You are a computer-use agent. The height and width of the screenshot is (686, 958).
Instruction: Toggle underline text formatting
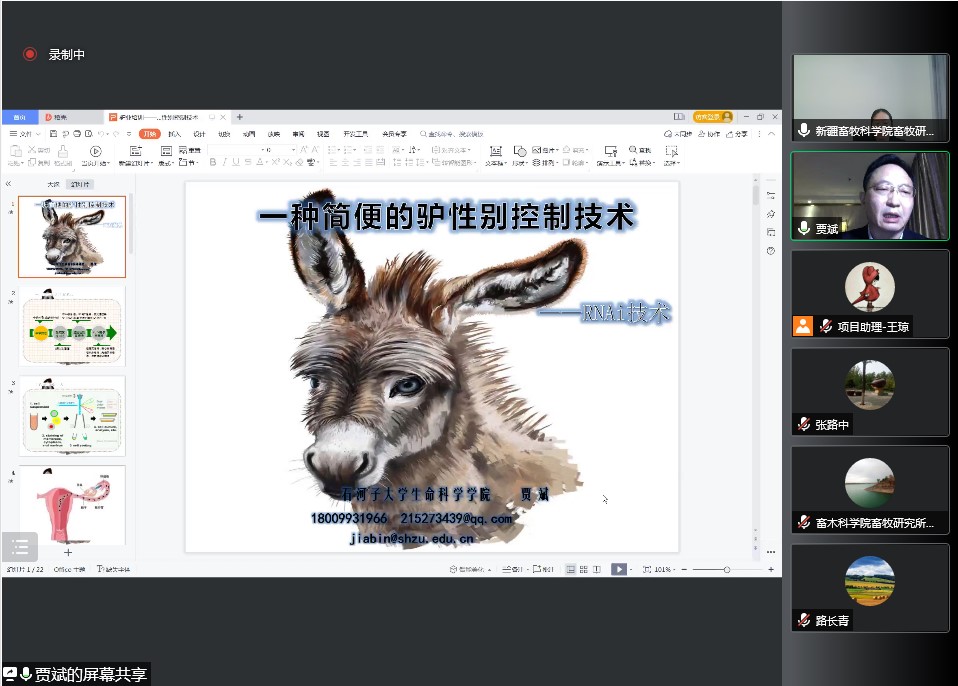pos(235,162)
